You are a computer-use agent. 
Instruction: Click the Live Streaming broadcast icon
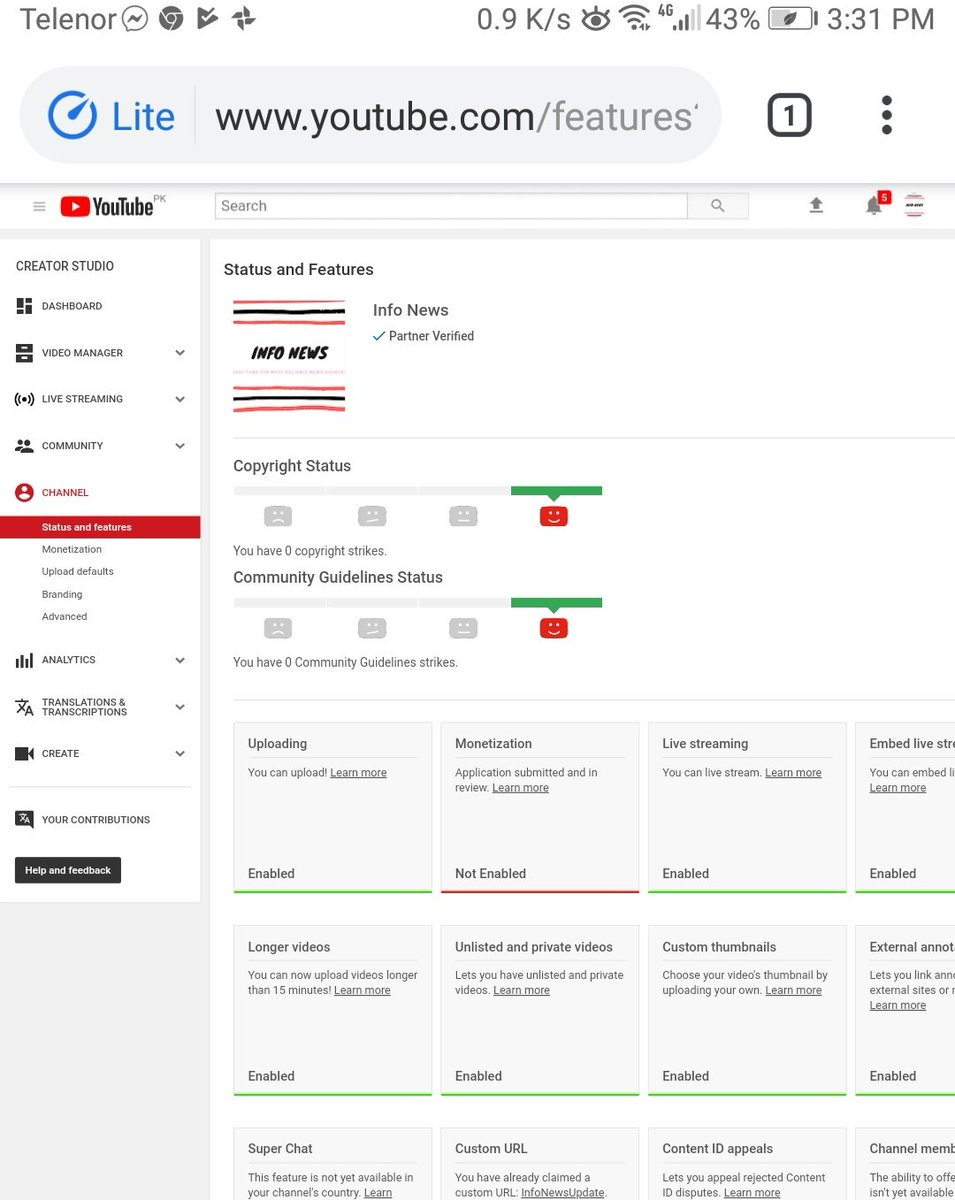click(x=24, y=399)
